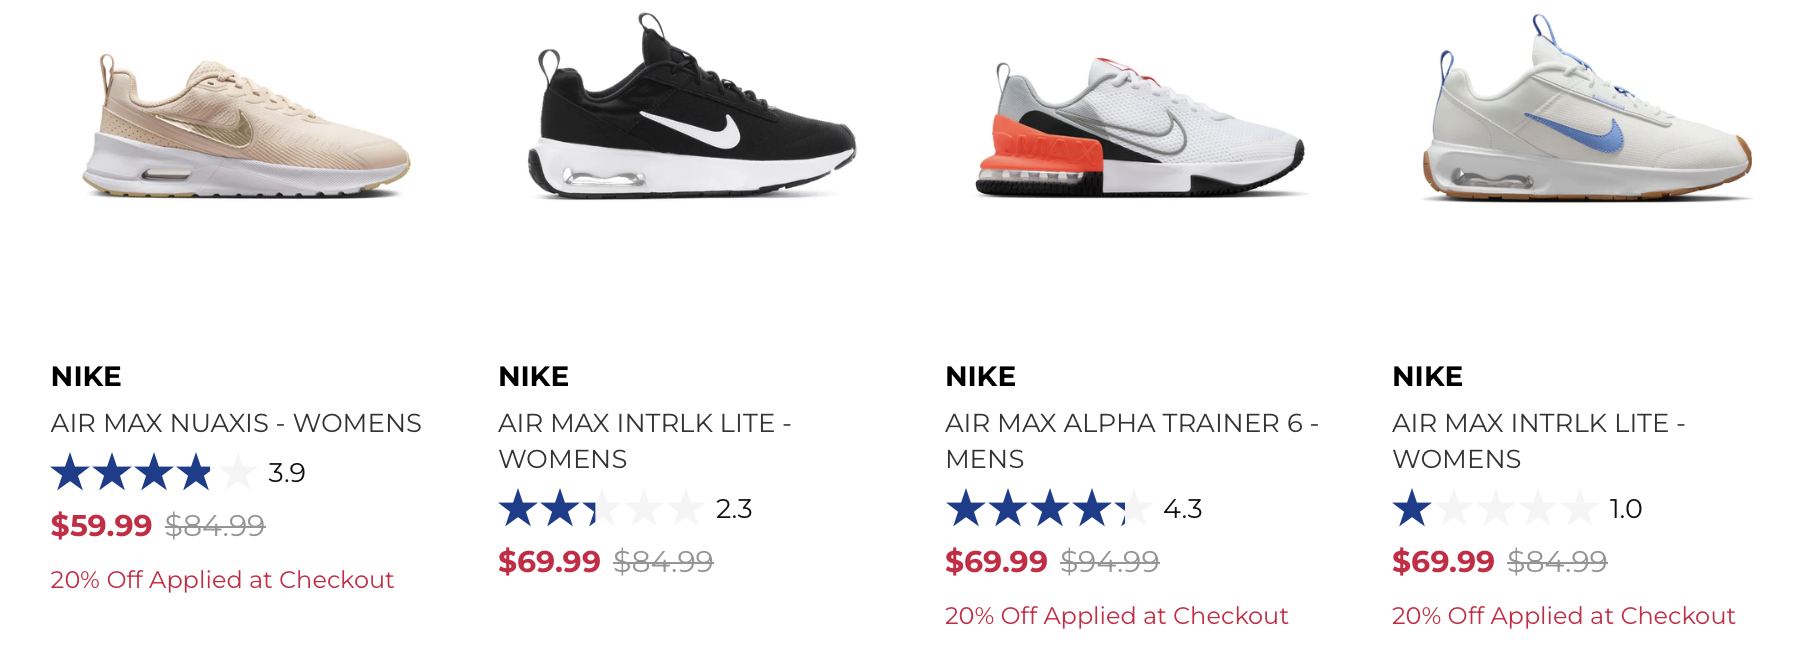1796x646 pixels.
Task: Open the "AIR MAX NUAXIS - WOMENS" product link
Action: pyautogui.click(x=236, y=423)
